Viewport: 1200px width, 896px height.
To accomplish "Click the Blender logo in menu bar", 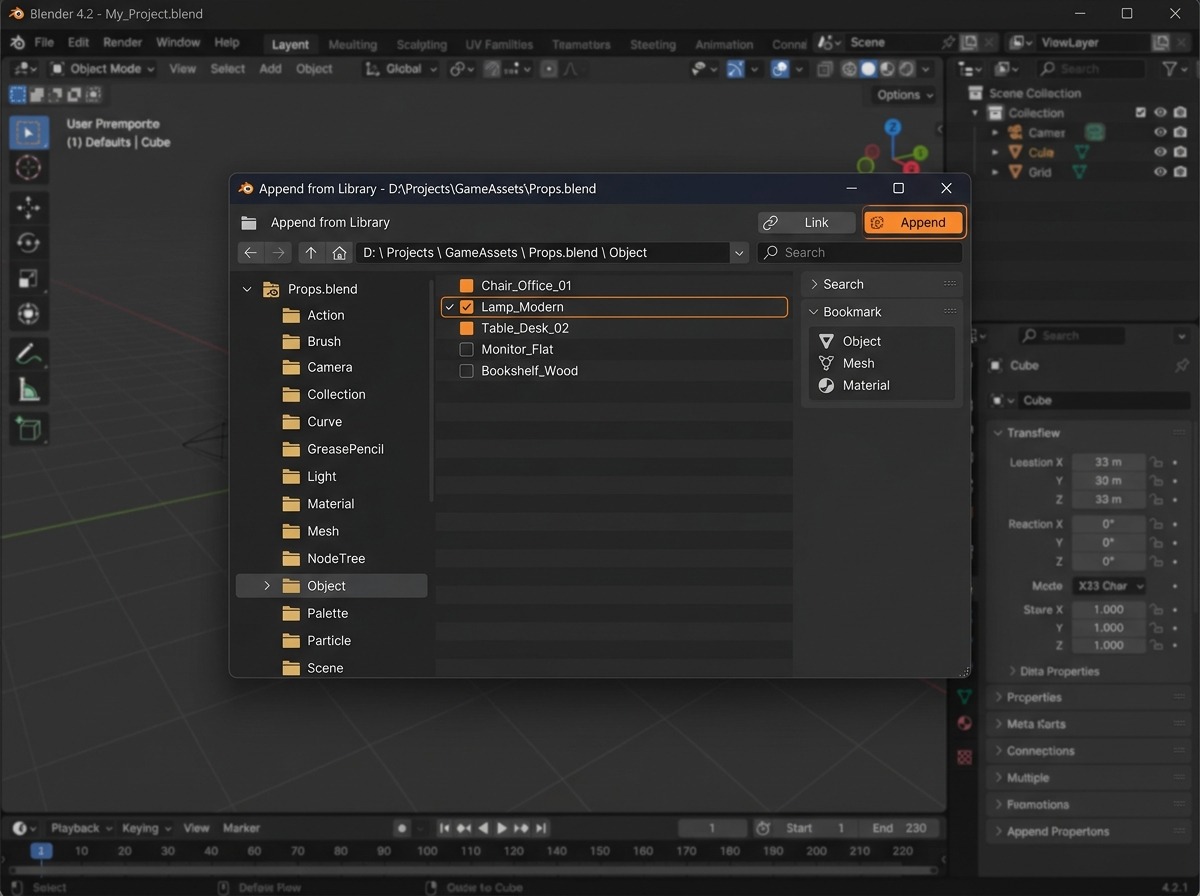I will coord(18,43).
